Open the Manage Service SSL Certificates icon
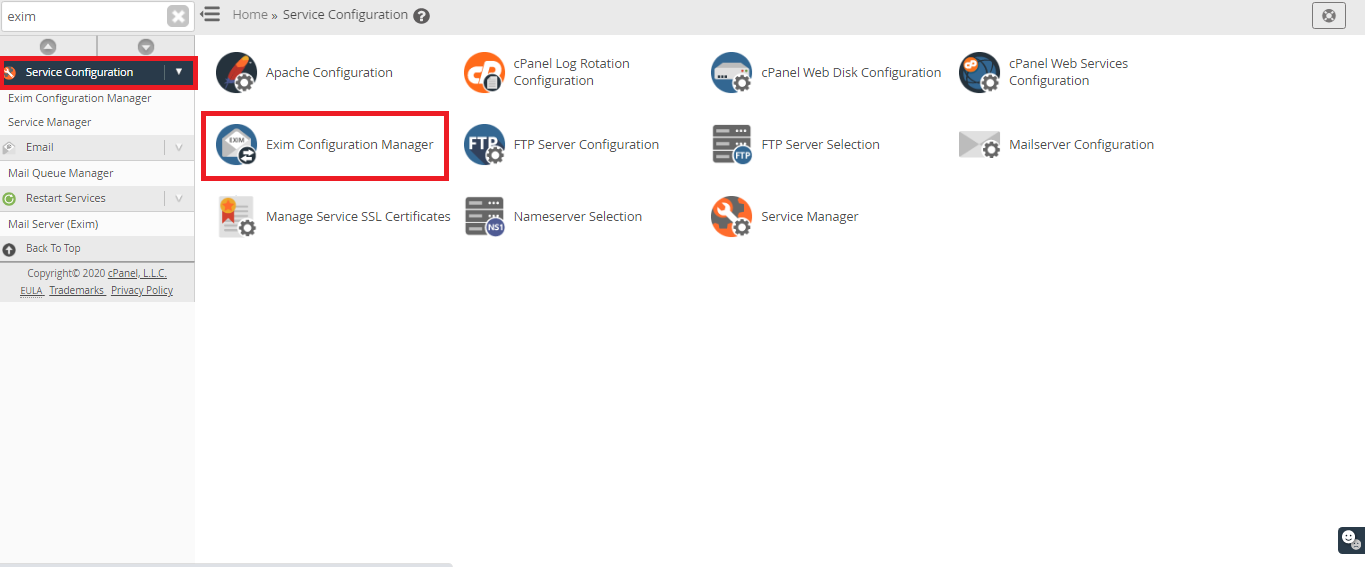This screenshot has width=1365, height=567. 237,216
